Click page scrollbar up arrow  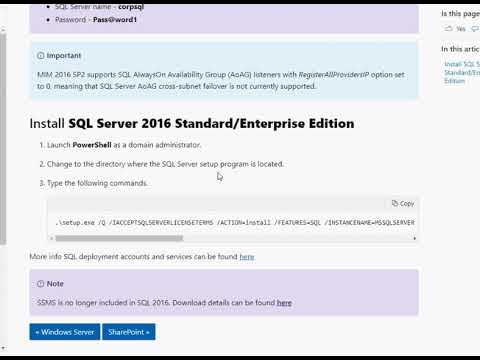(3, 30)
